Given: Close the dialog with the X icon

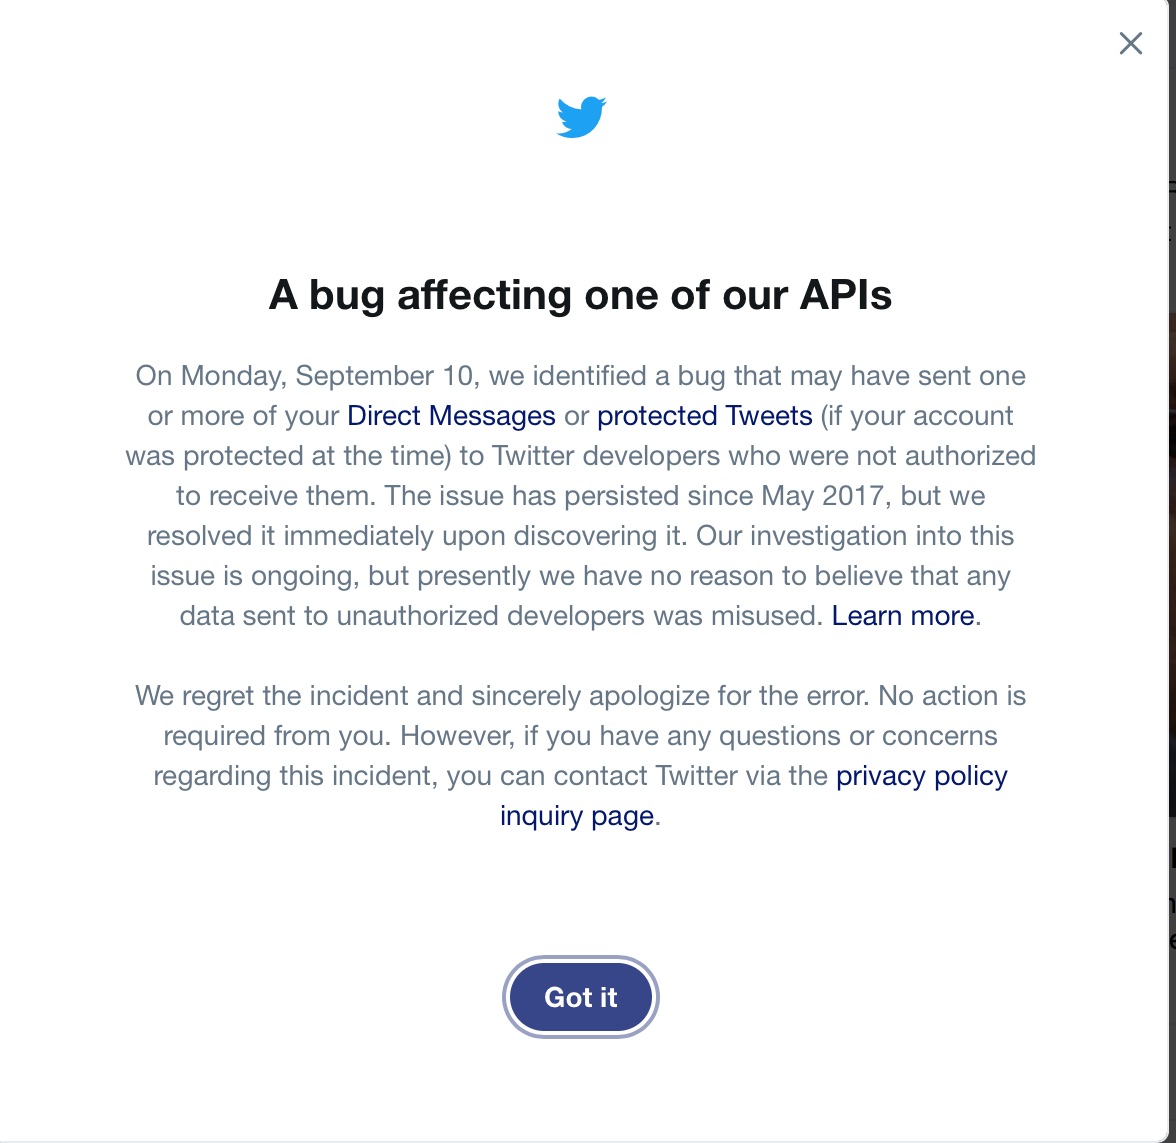Looking at the screenshot, I should pyautogui.click(x=1130, y=43).
